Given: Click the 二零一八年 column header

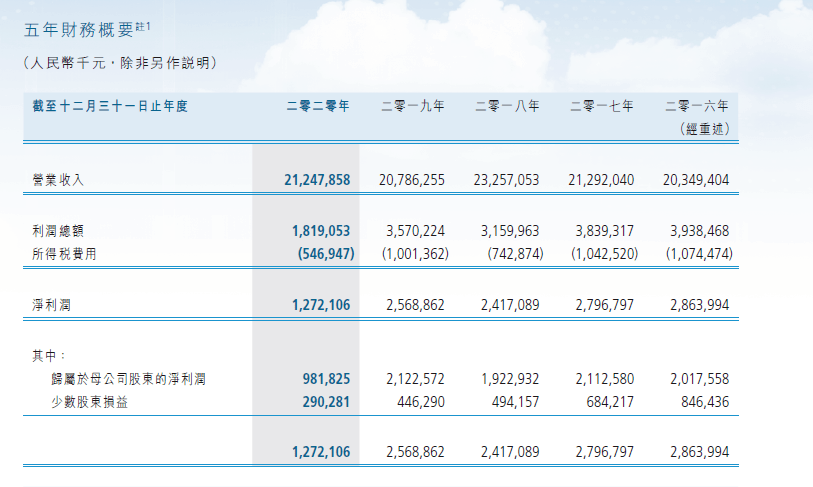Looking at the screenshot, I should pyautogui.click(x=507, y=106).
